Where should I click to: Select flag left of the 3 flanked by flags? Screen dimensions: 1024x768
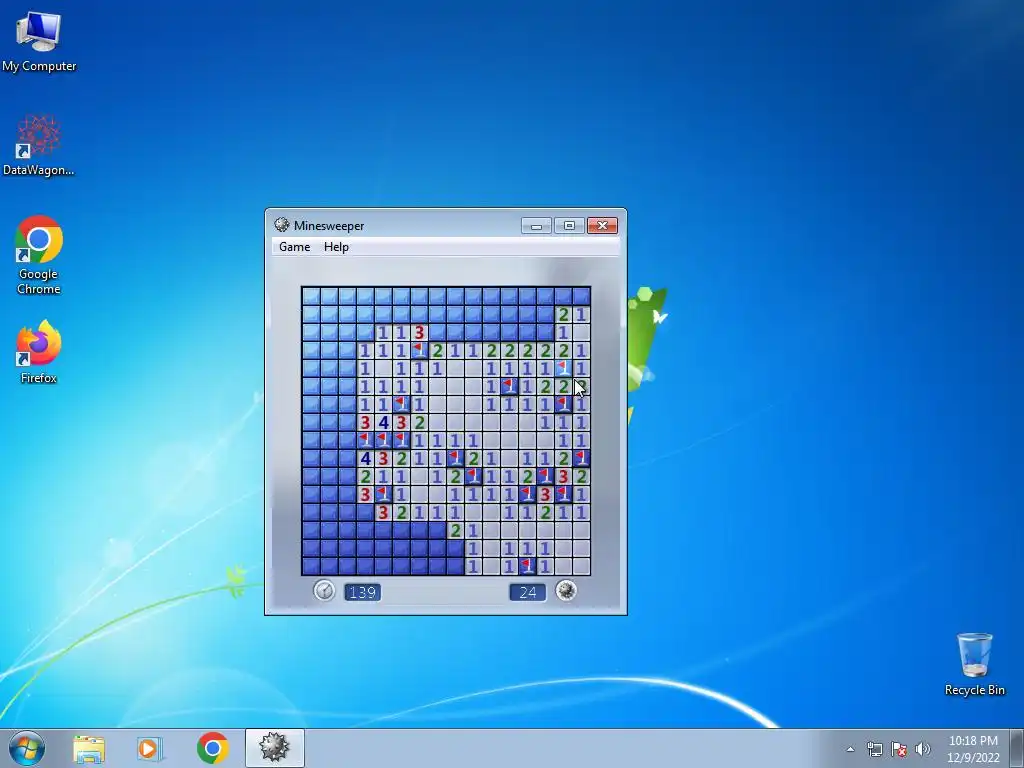pos(527,494)
